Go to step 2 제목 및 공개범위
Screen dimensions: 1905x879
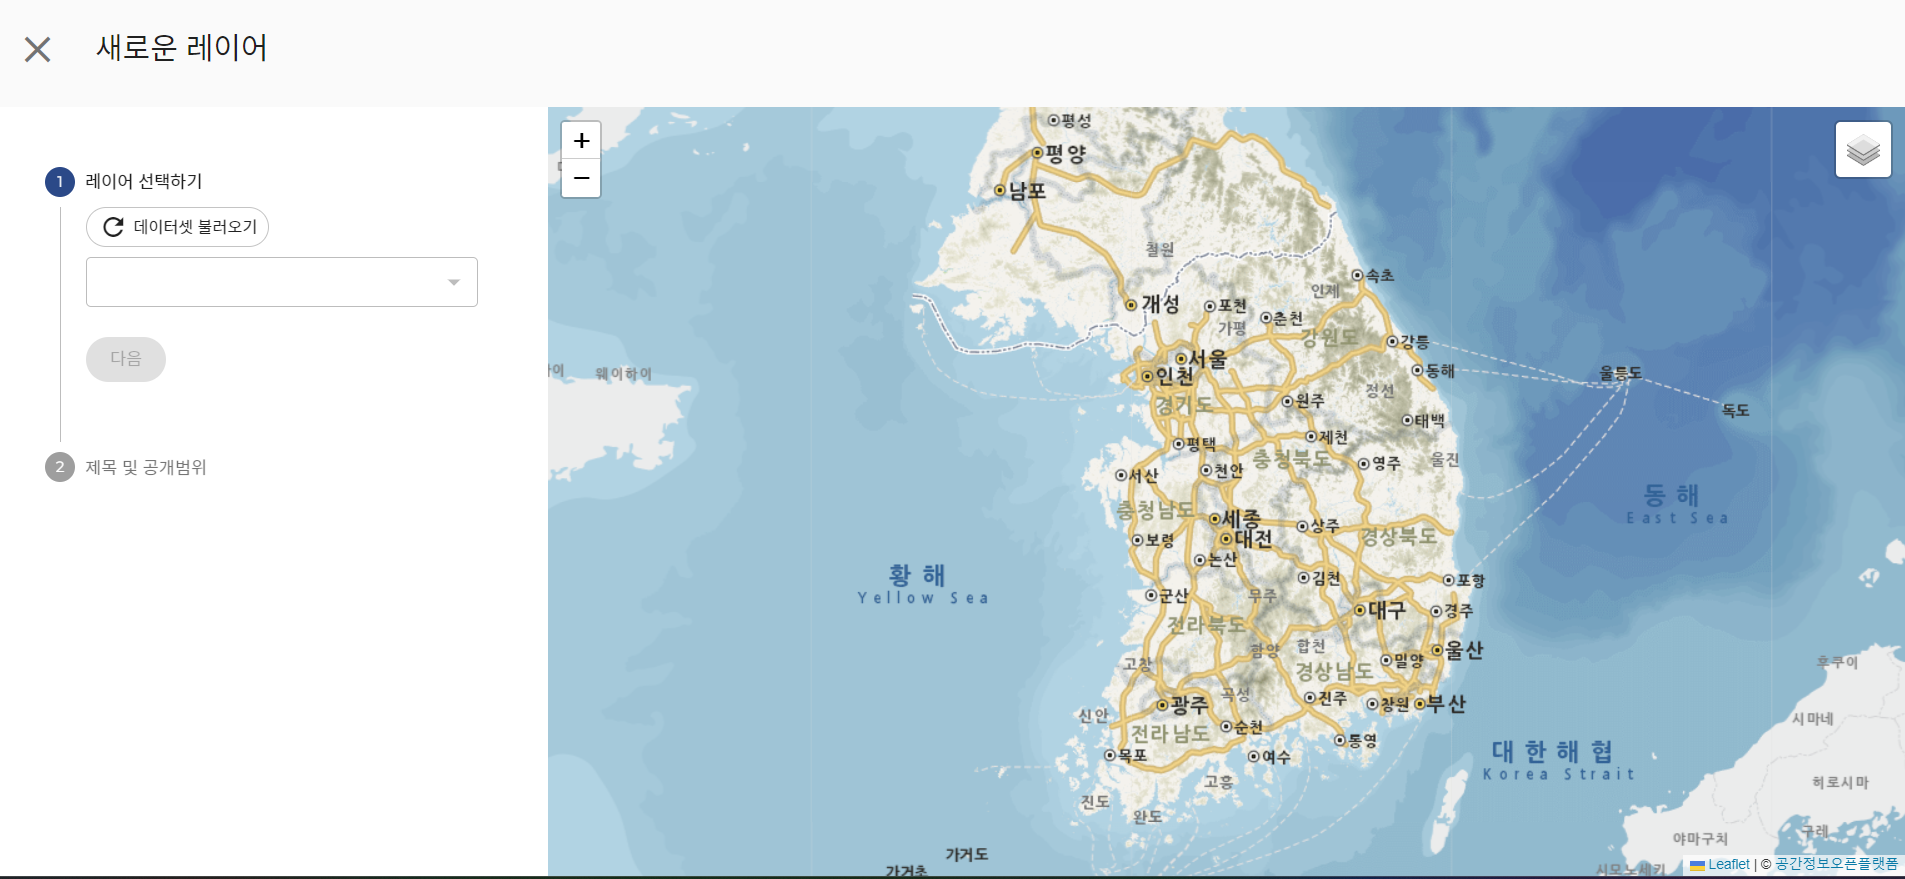145,467
